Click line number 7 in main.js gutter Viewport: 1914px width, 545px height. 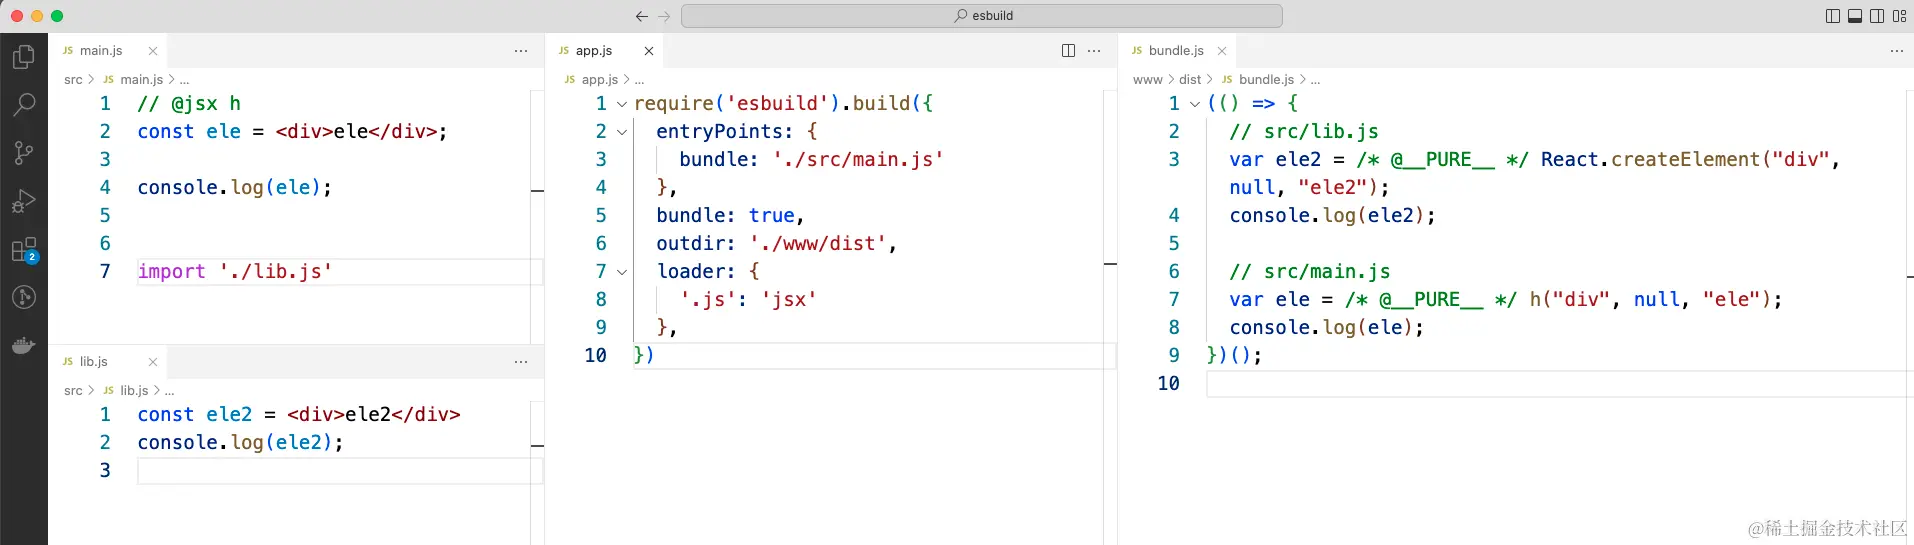(105, 271)
